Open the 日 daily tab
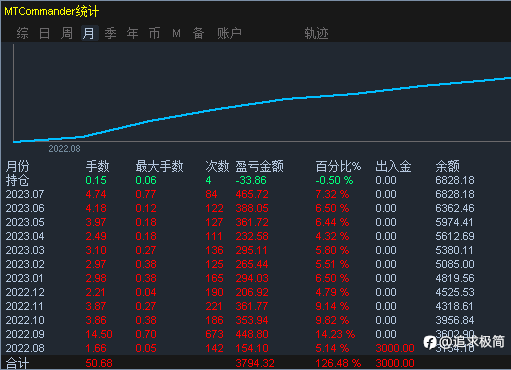This screenshot has height=370, width=511. (x=44, y=33)
